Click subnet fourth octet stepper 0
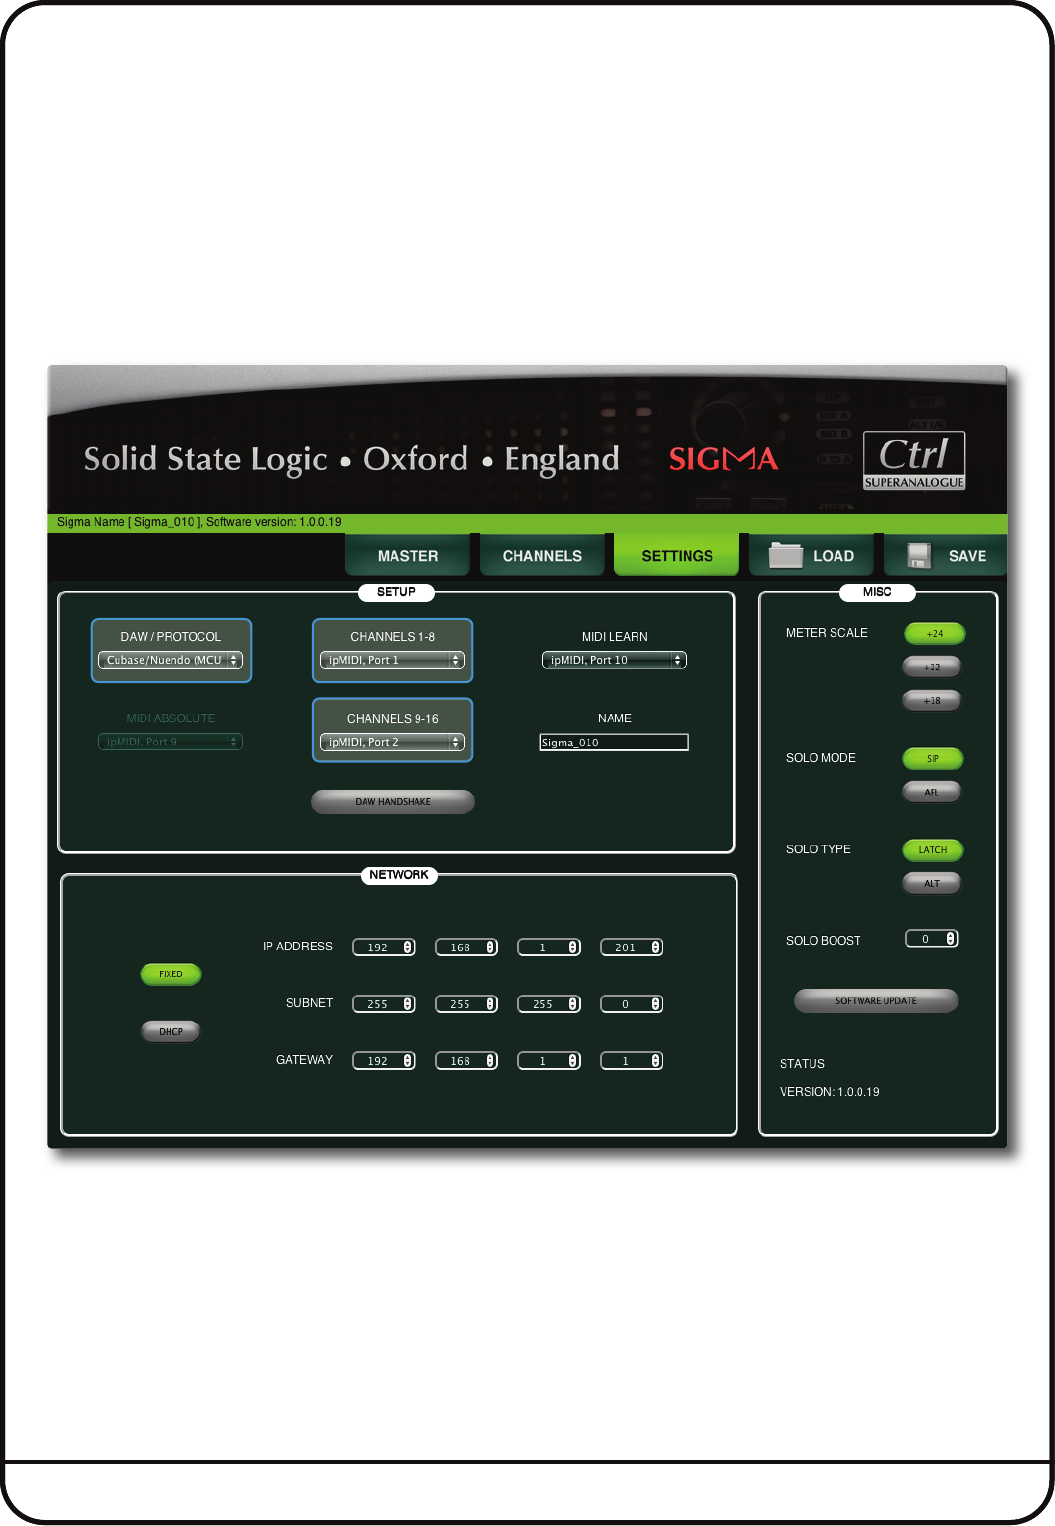Viewport: 1055px width, 1526px height. pyautogui.click(x=632, y=1004)
